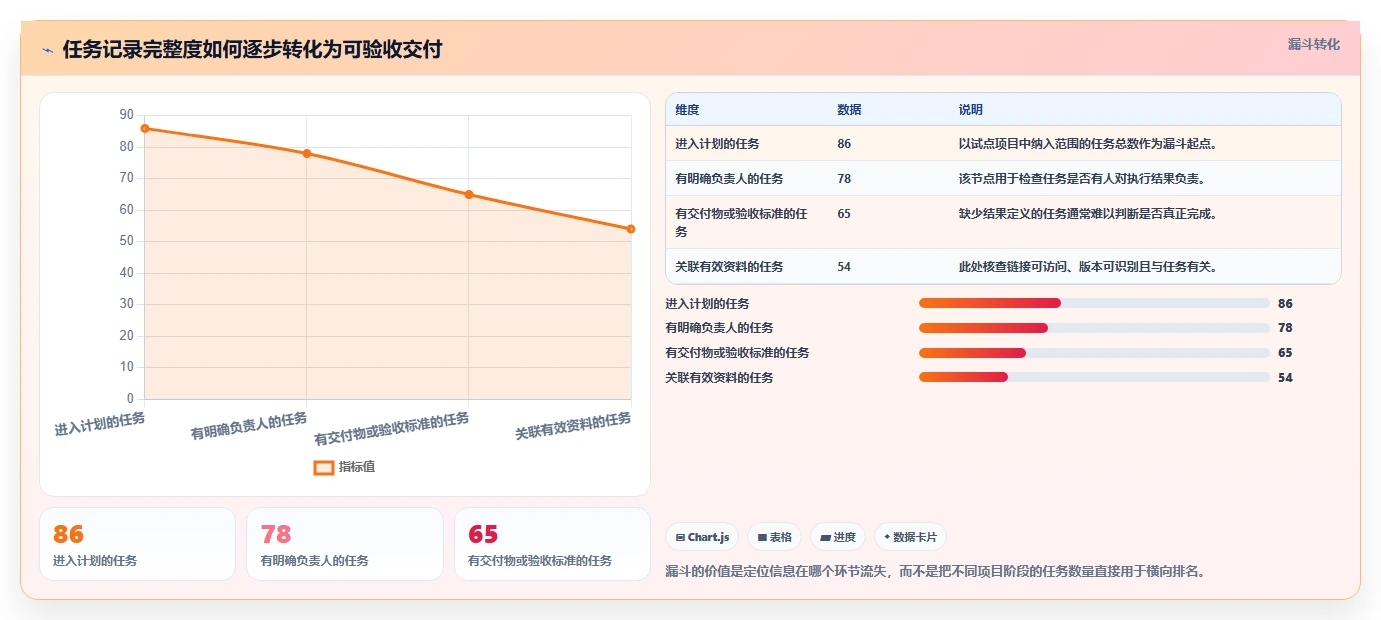Click the 该节点用于检查任务 description text
Screen dimensions: 1381x620
point(1080,179)
